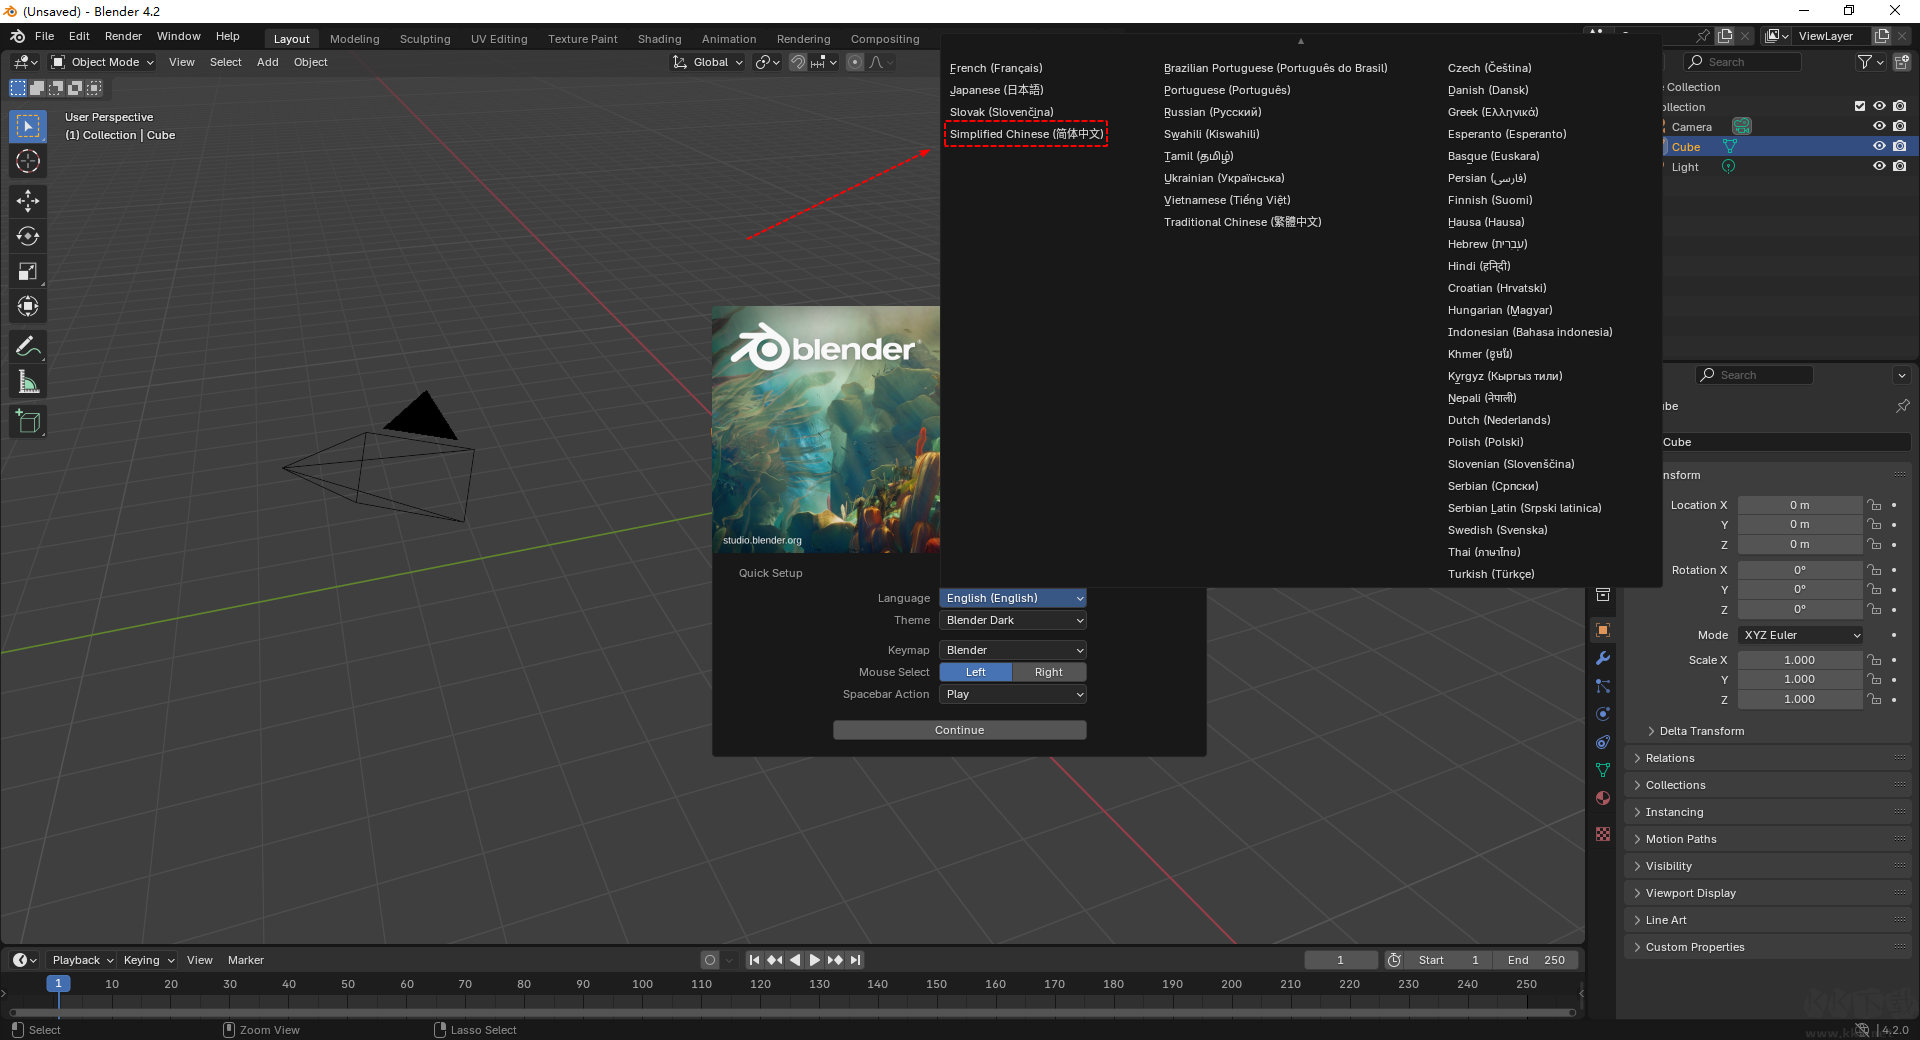Viewport: 1920px width, 1040px height.
Task: Select the Annotate tool
Action: click(27, 346)
